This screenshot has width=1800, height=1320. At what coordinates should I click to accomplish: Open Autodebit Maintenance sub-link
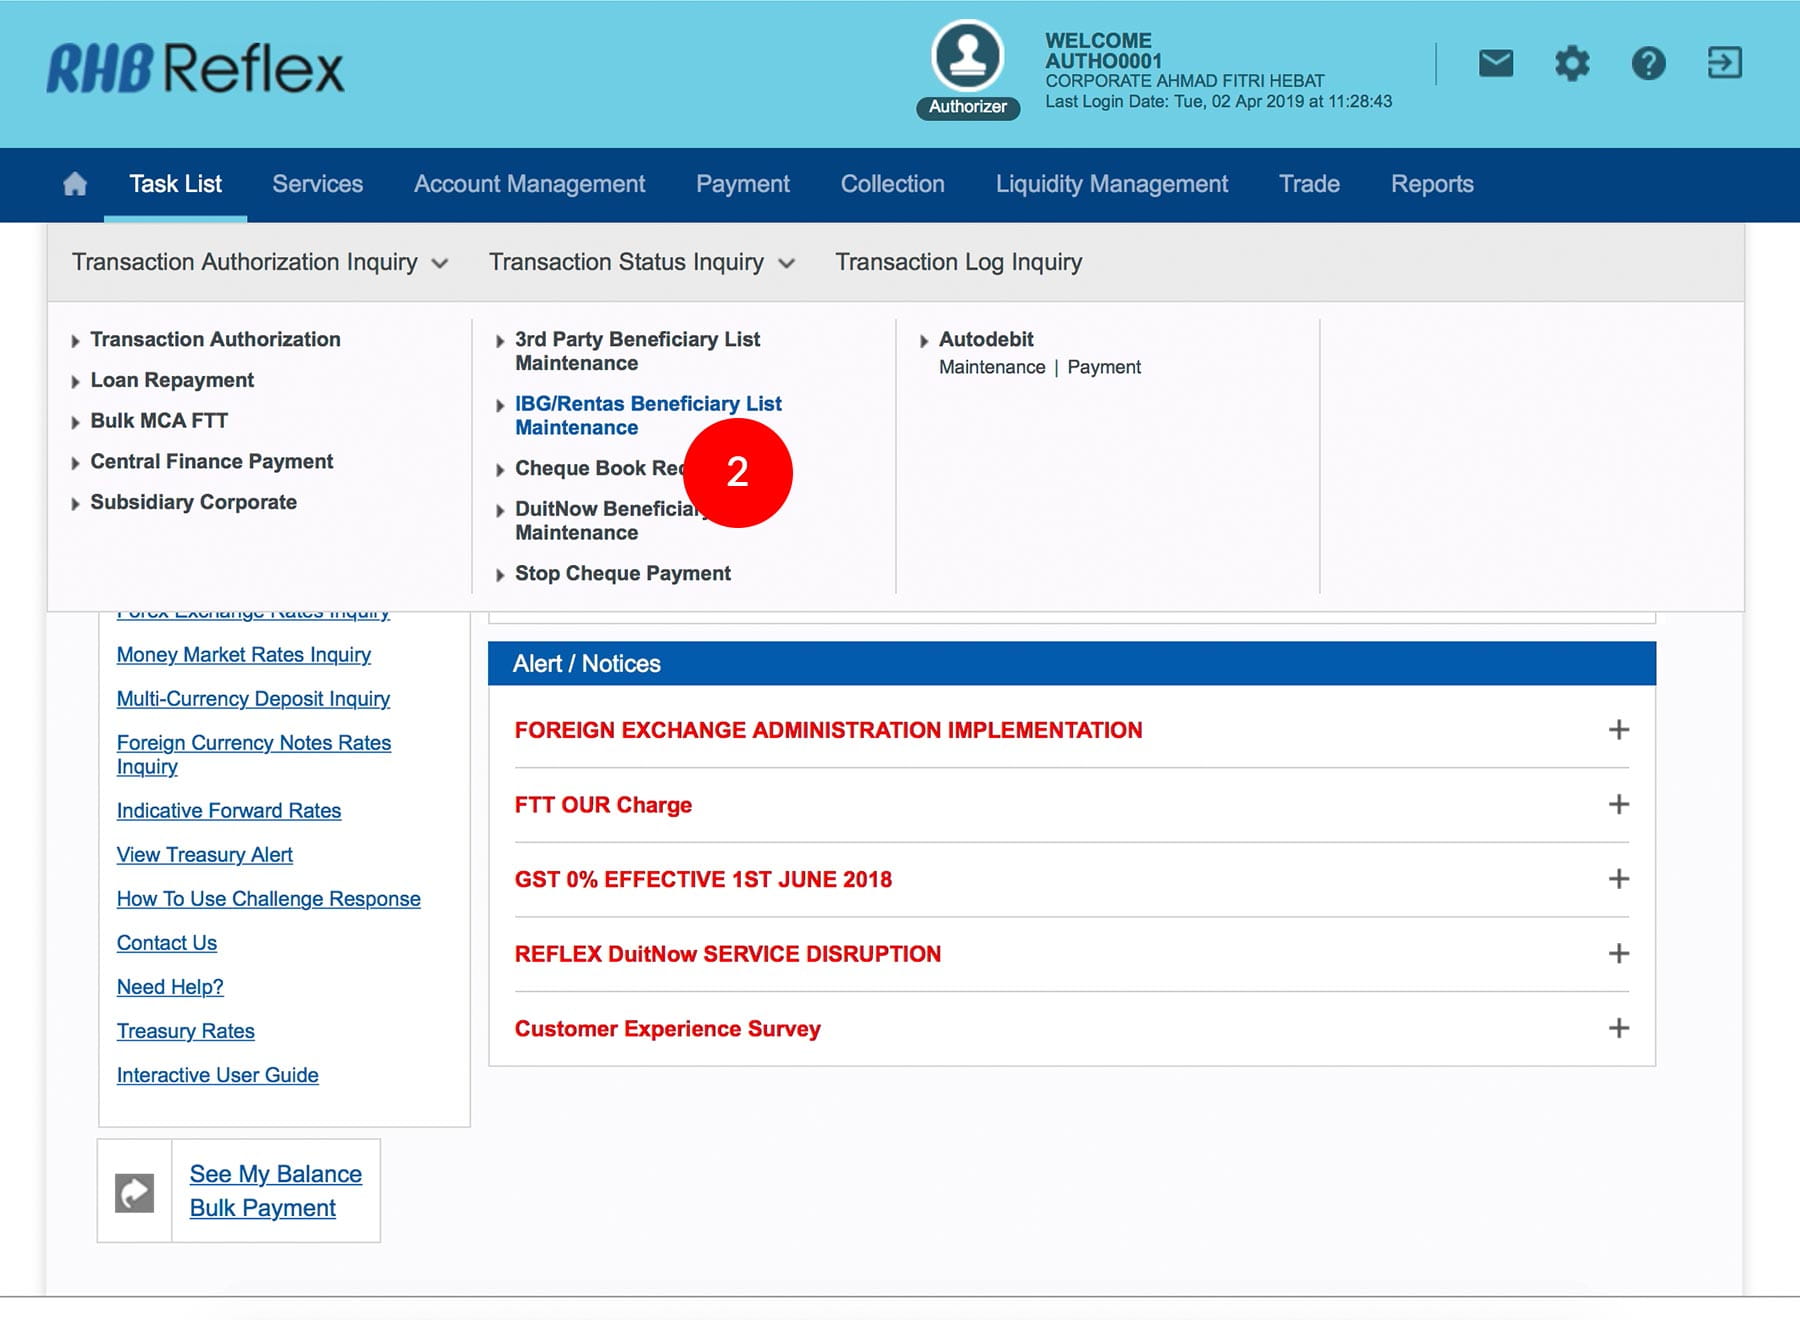tap(991, 367)
